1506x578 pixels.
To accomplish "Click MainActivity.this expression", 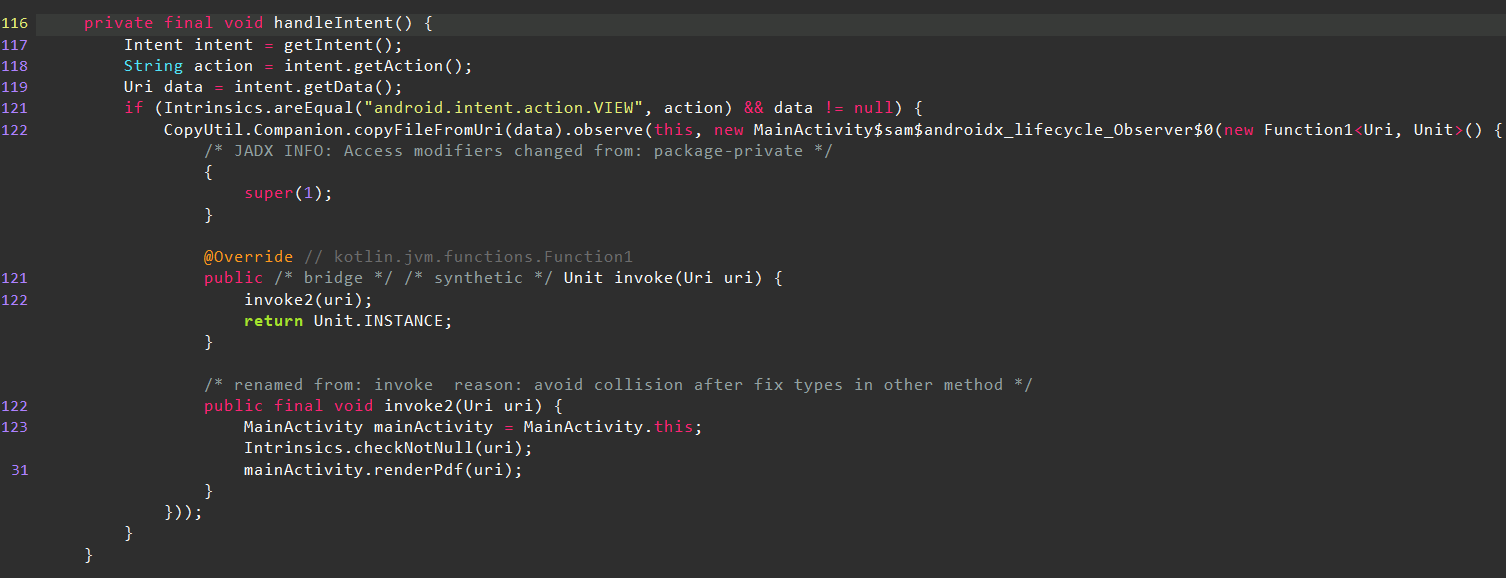I will pyautogui.click(x=608, y=427).
